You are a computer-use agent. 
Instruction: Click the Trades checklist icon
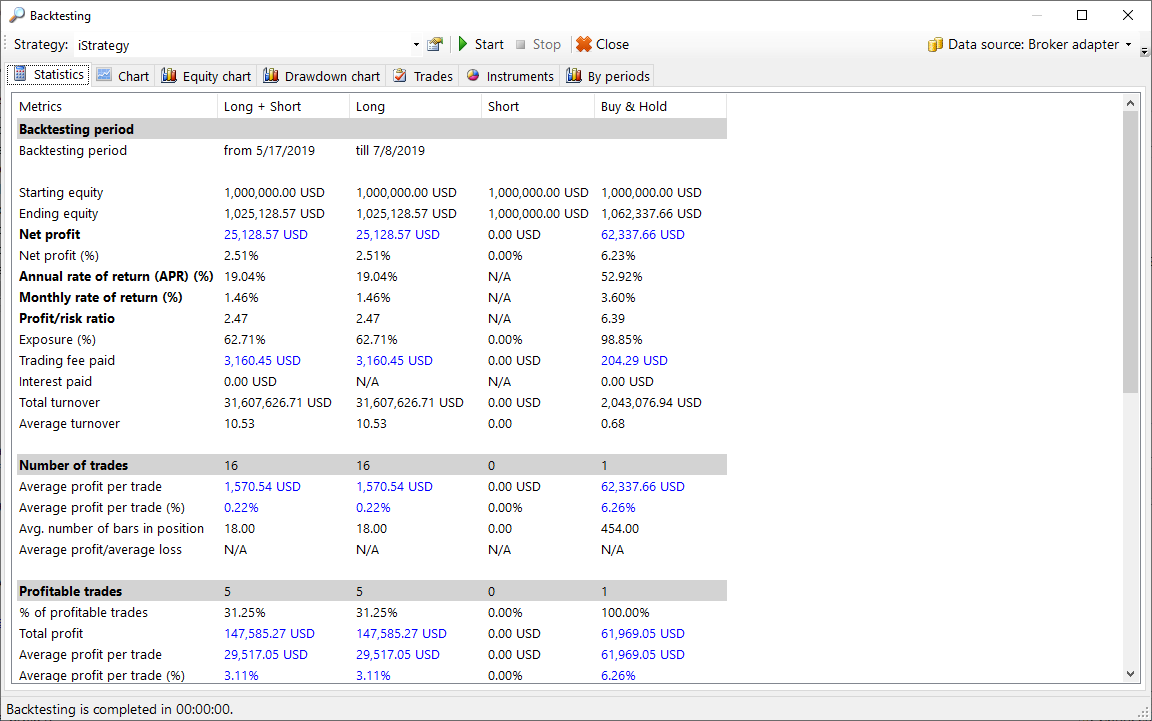[x=400, y=76]
